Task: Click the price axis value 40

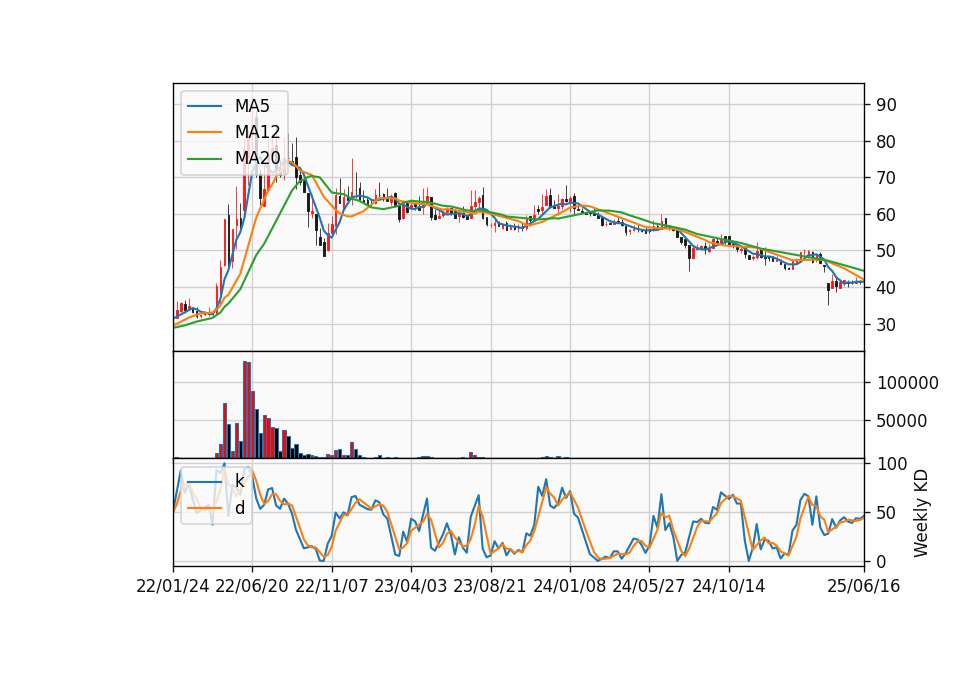Action: (x=887, y=288)
